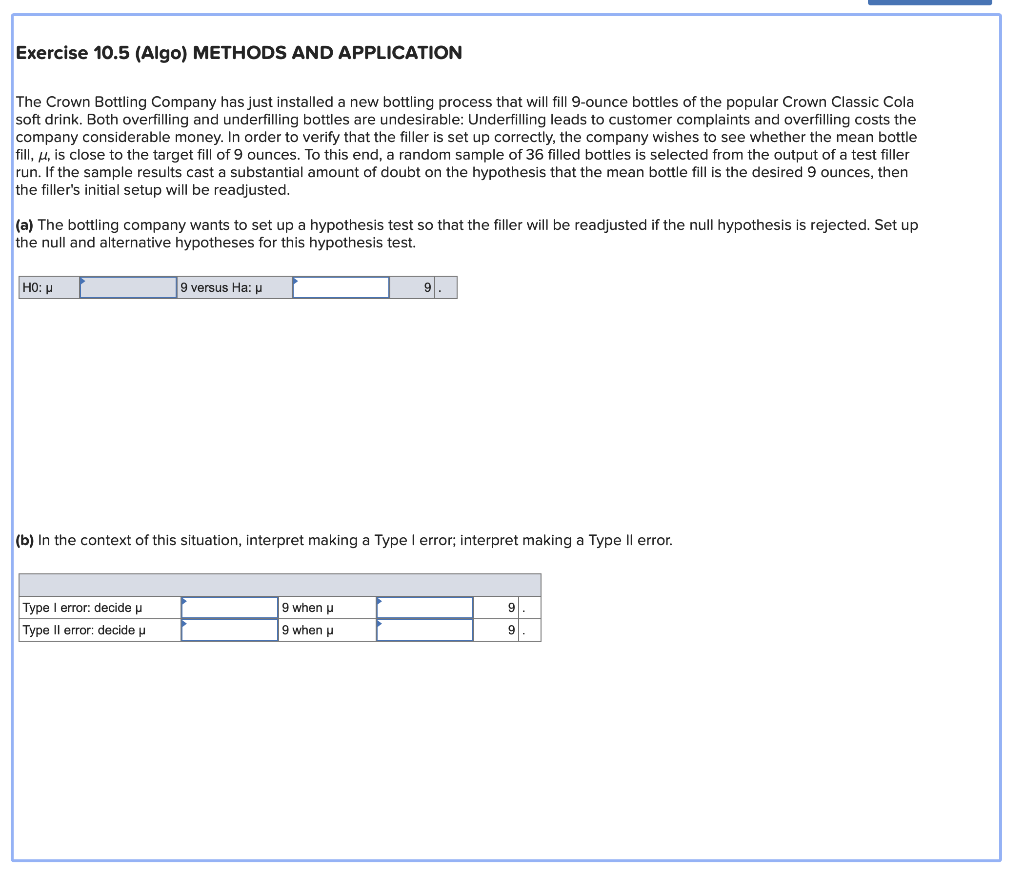The image size is (1024, 874).
Task: Open the Type I error first dropdown
Action: [x=229, y=606]
